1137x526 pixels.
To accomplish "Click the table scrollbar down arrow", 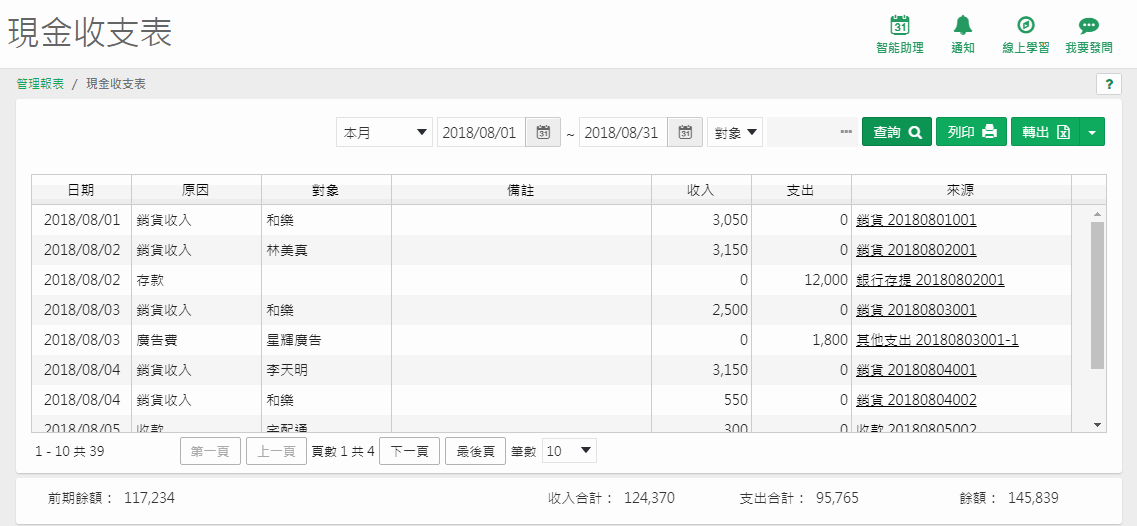I will coord(1097,424).
